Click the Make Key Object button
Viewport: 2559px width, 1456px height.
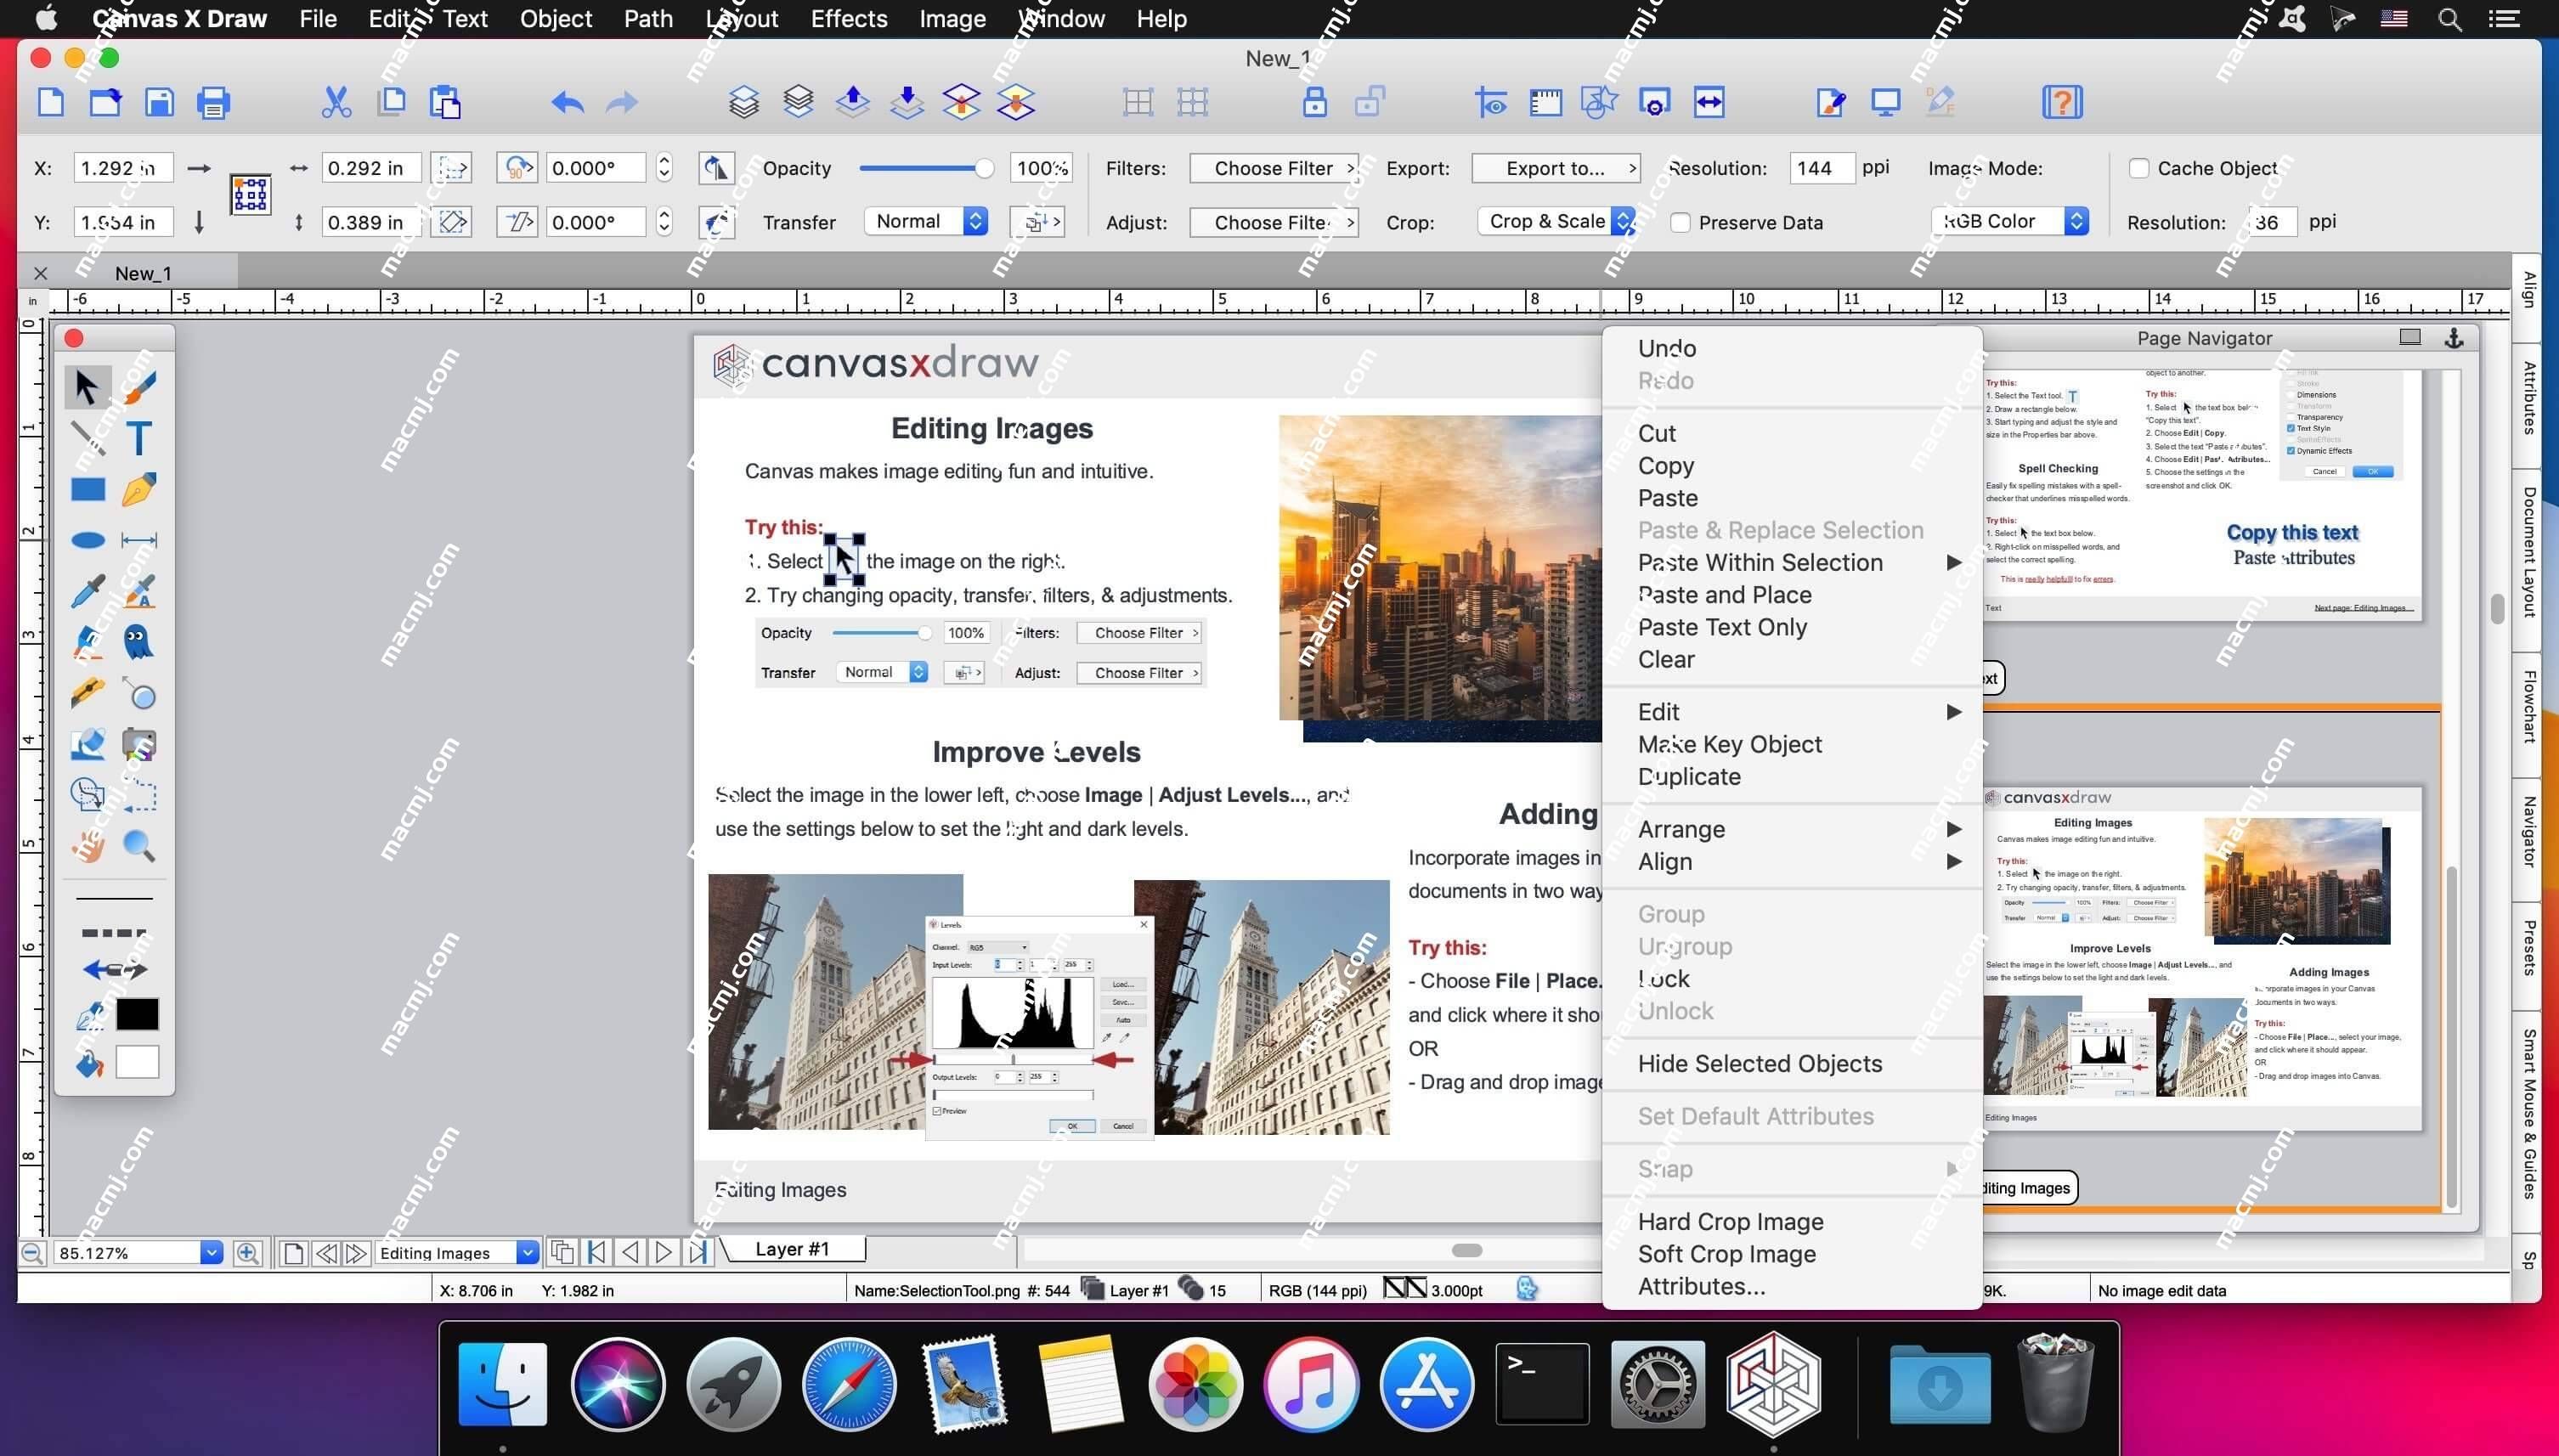coord(1731,743)
